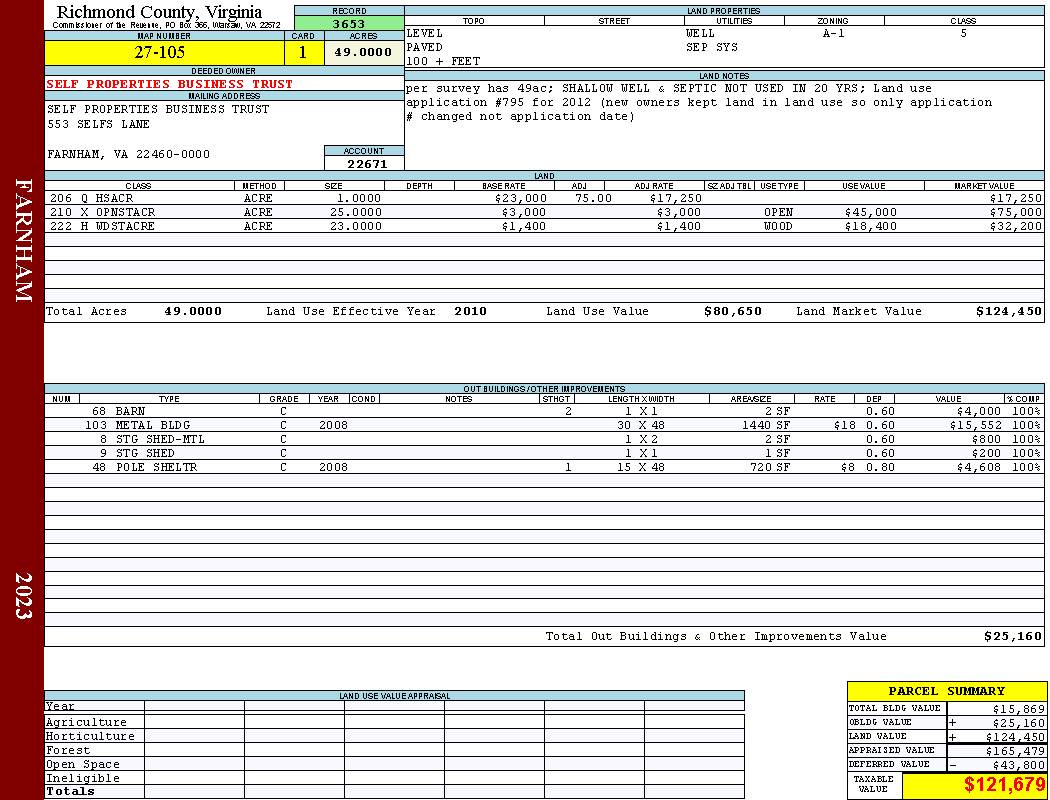Click the card number 1 cell
The width and height of the screenshot is (1050, 800).
click(303, 52)
